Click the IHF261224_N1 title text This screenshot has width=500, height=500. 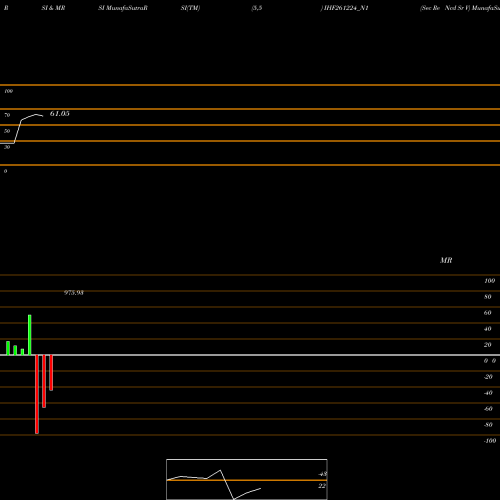[346, 8]
